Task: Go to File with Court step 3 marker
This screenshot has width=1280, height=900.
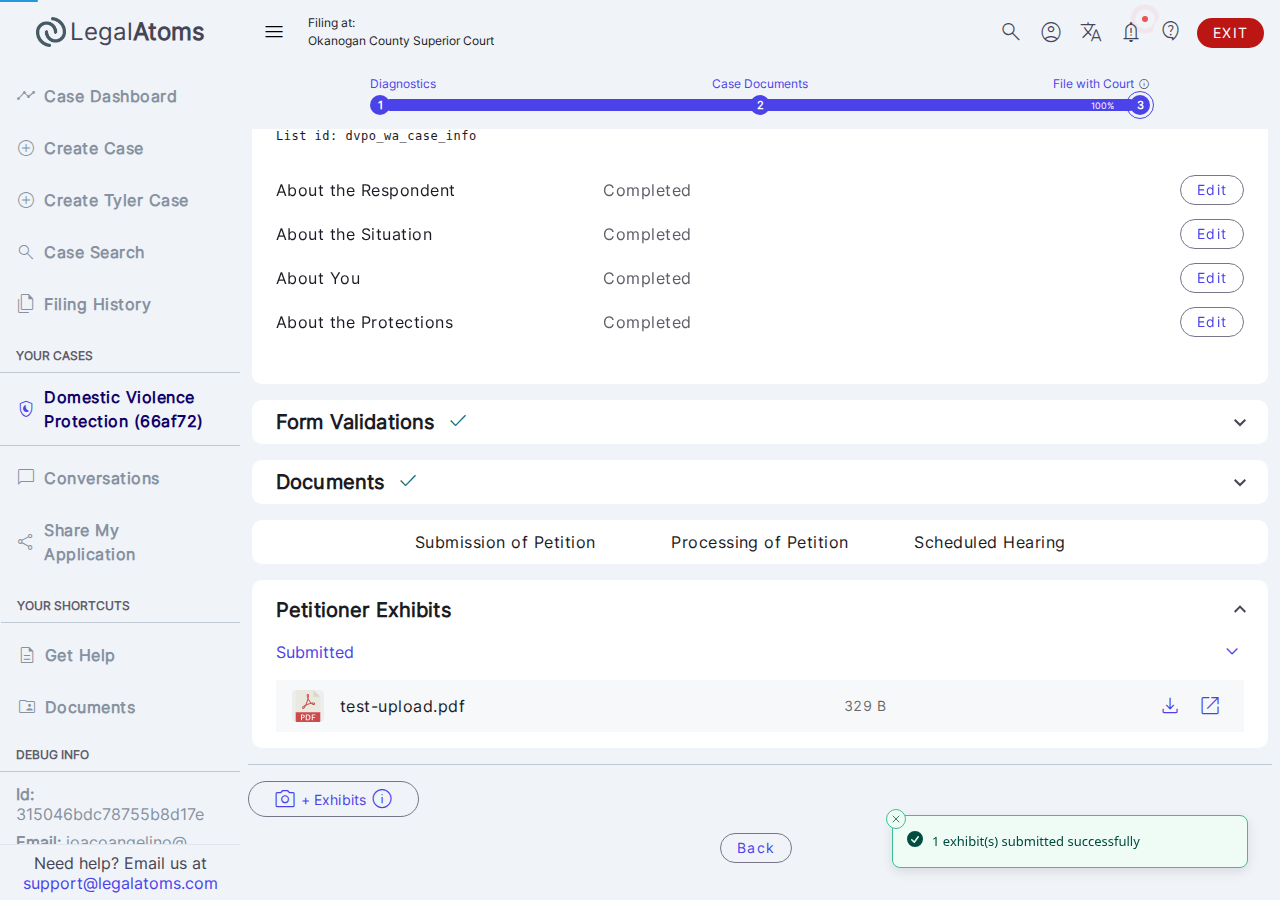Action: tap(1140, 105)
